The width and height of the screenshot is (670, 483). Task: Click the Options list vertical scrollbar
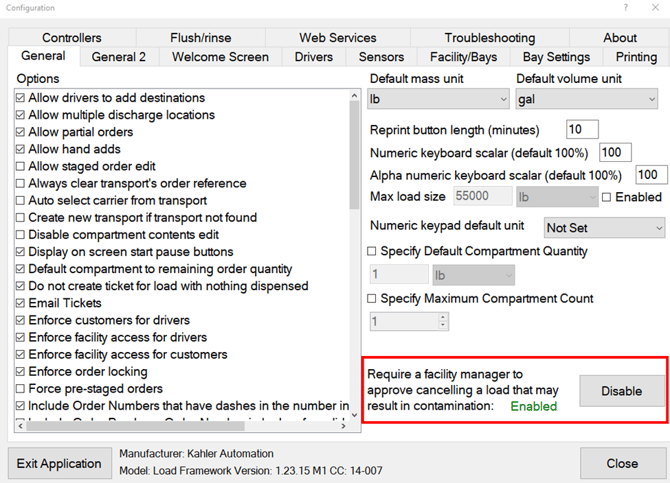pos(354,250)
